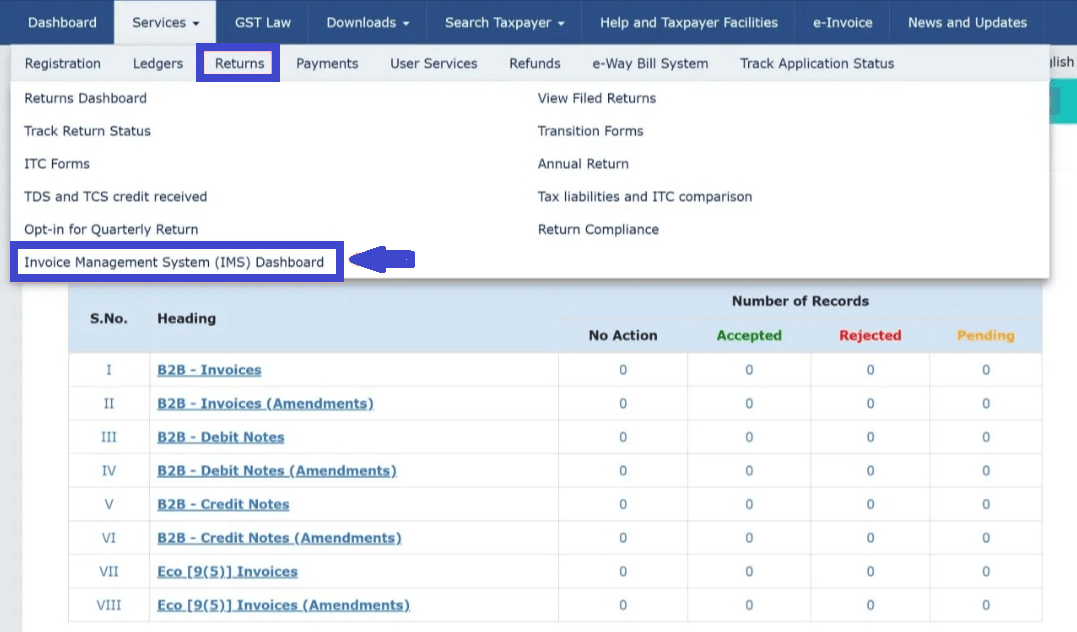Open View Filed Returns
Viewport: 1077px width, 632px height.
pyautogui.click(x=596, y=98)
